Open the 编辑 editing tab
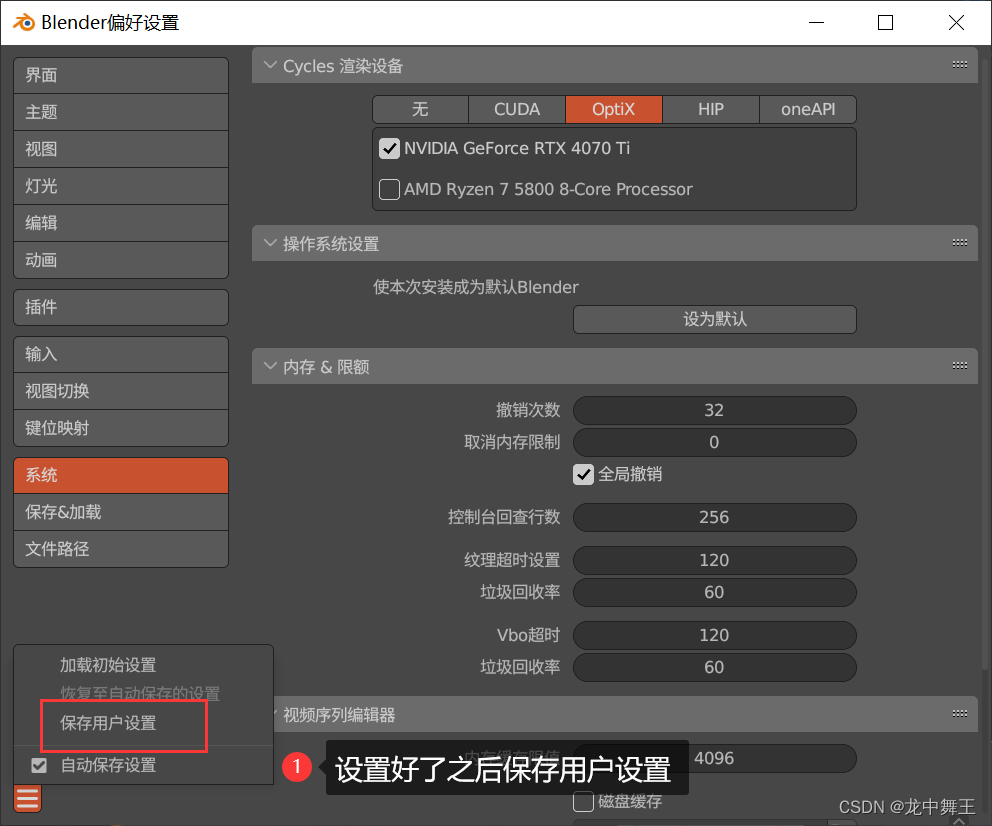Screen dimensions: 992x826 coord(121,223)
